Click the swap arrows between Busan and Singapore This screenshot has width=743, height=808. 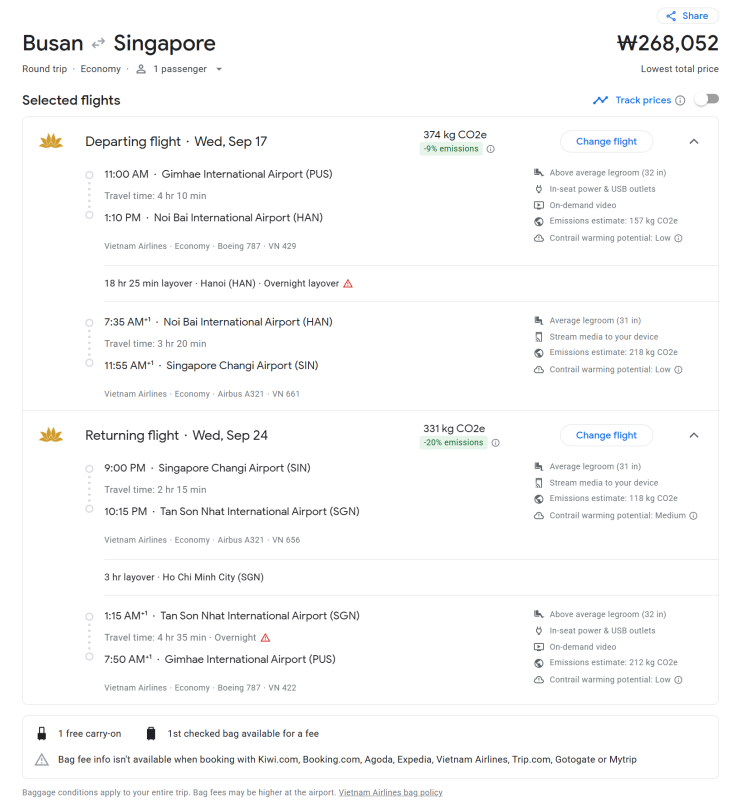(x=98, y=44)
